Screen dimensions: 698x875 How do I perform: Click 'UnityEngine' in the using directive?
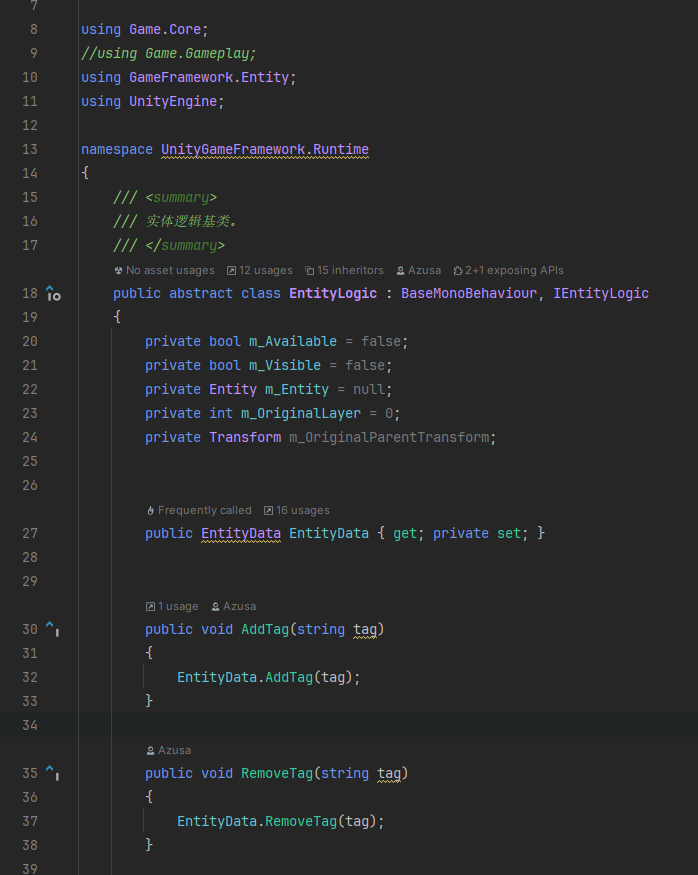173,102
